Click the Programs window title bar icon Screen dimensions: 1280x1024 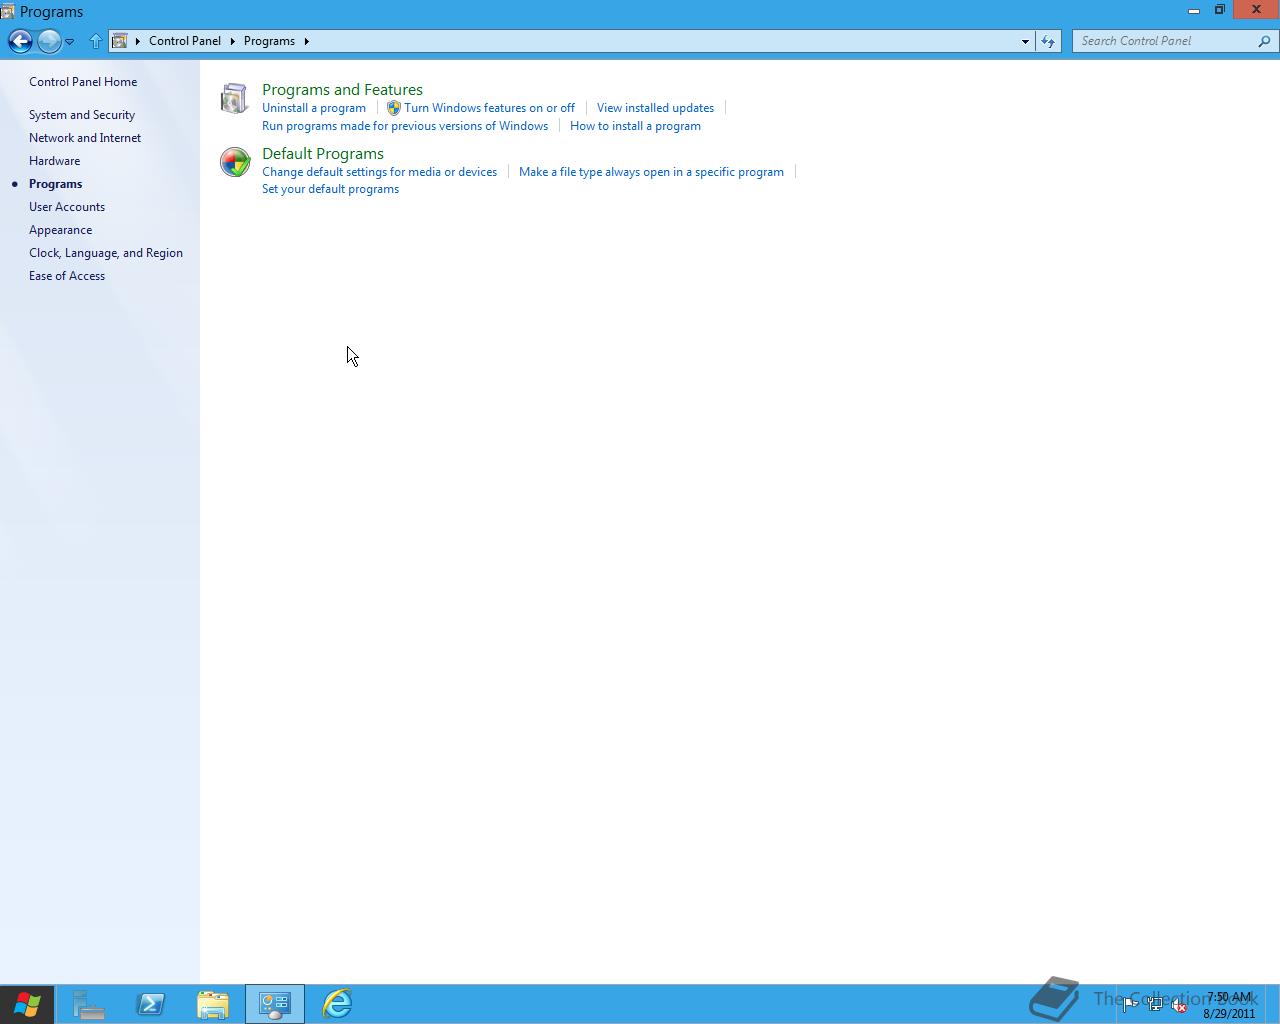click(8, 12)
